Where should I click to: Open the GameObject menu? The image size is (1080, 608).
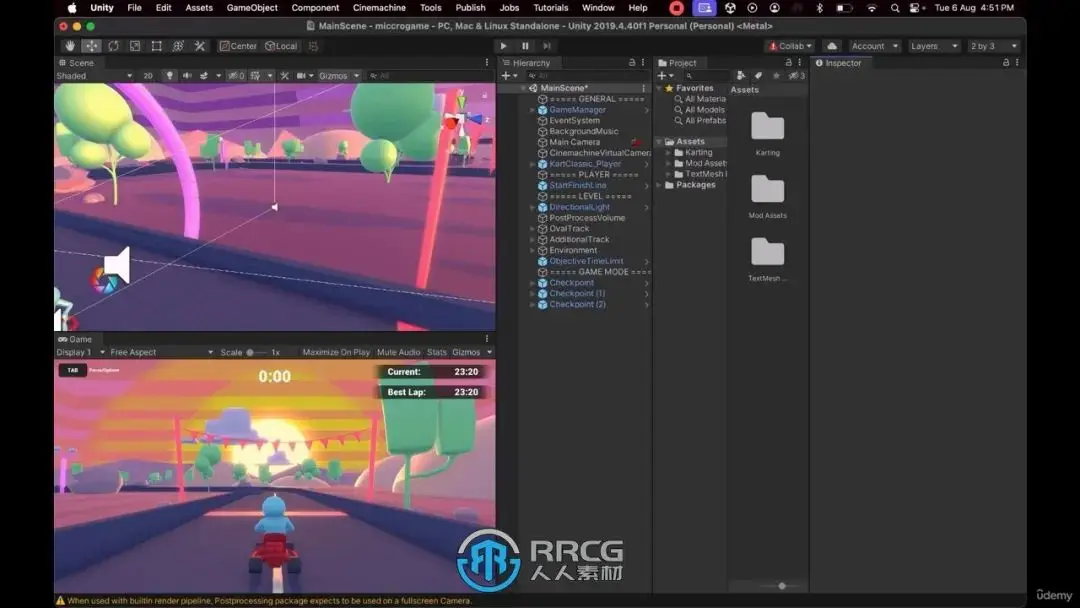252,8
